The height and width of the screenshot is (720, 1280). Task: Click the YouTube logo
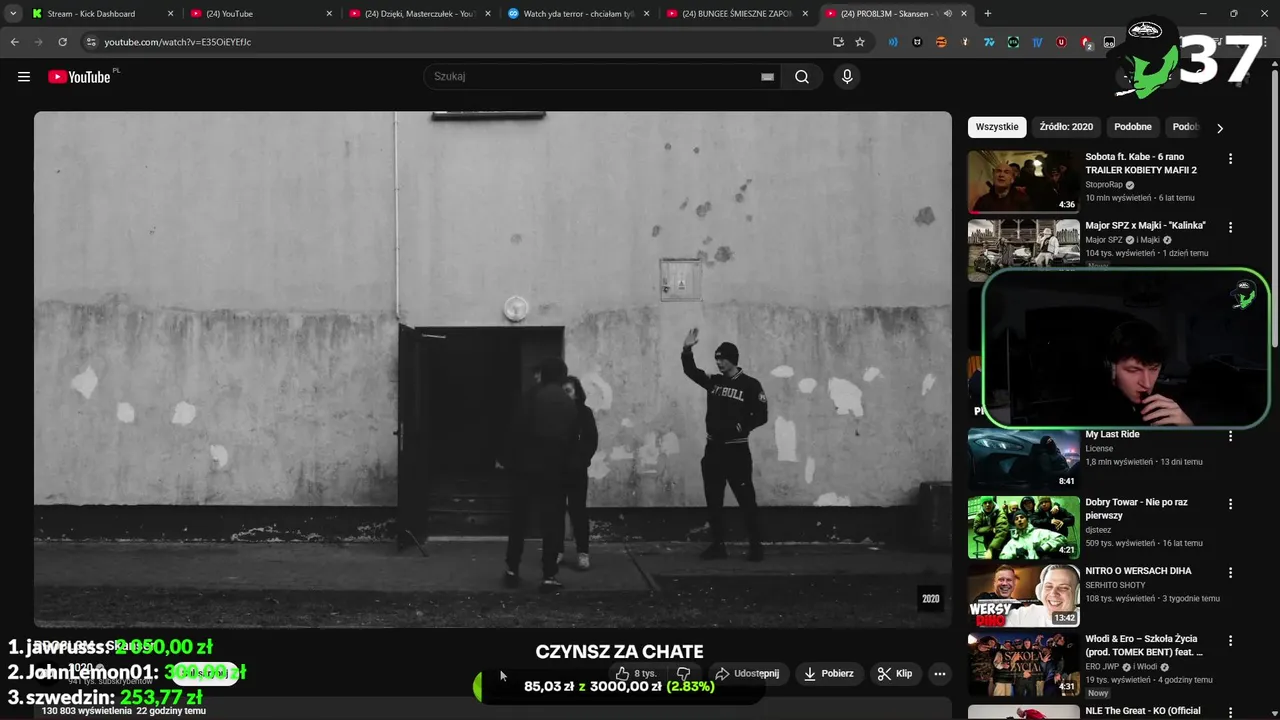79,77
